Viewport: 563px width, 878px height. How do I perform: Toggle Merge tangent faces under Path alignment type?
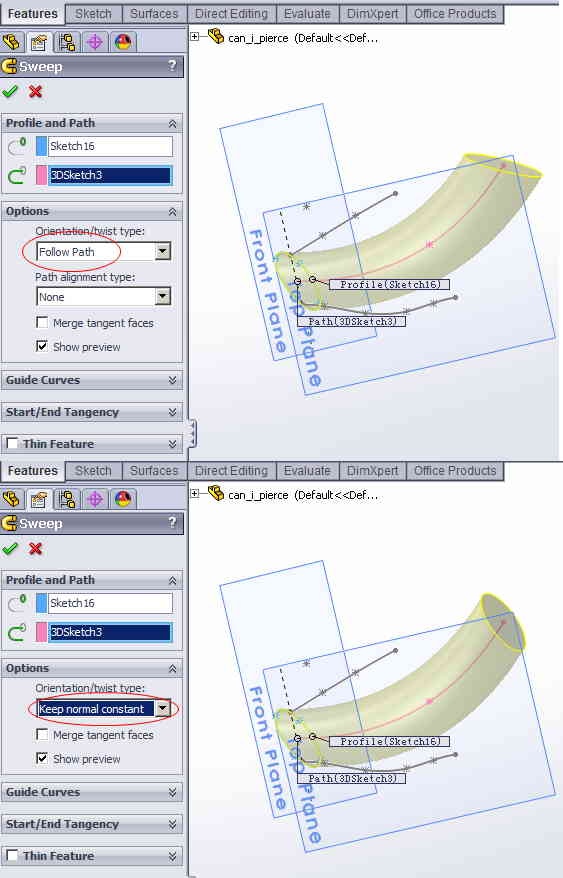point(42,323)
